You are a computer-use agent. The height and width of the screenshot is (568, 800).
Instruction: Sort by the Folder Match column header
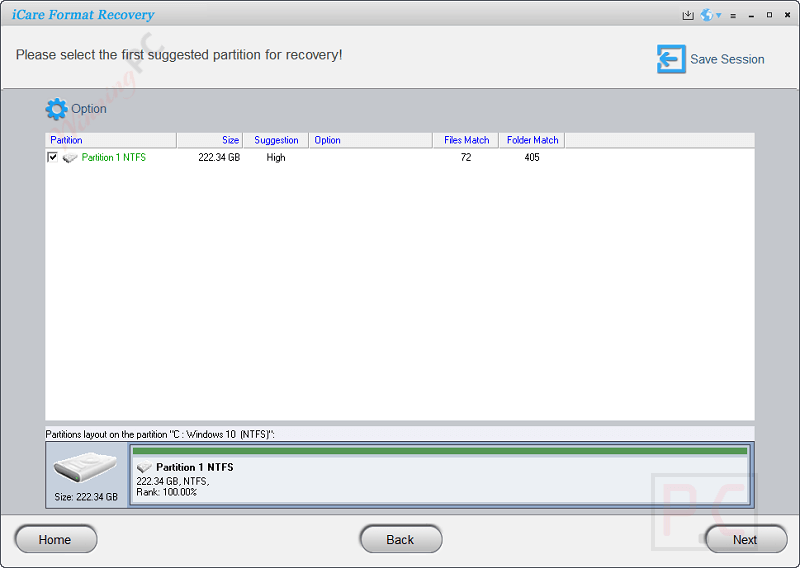(532, 140)
